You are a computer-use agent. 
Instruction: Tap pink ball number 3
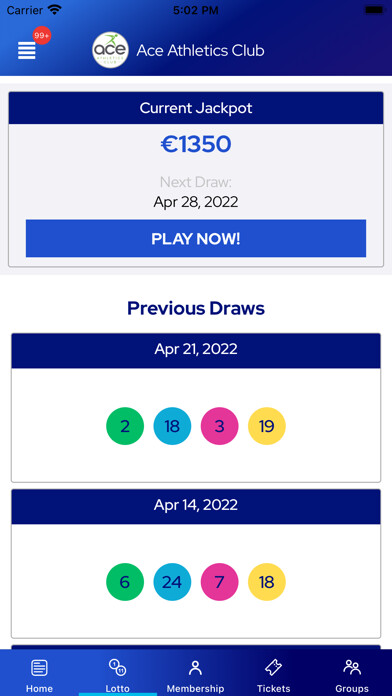(x=219, y=426)
